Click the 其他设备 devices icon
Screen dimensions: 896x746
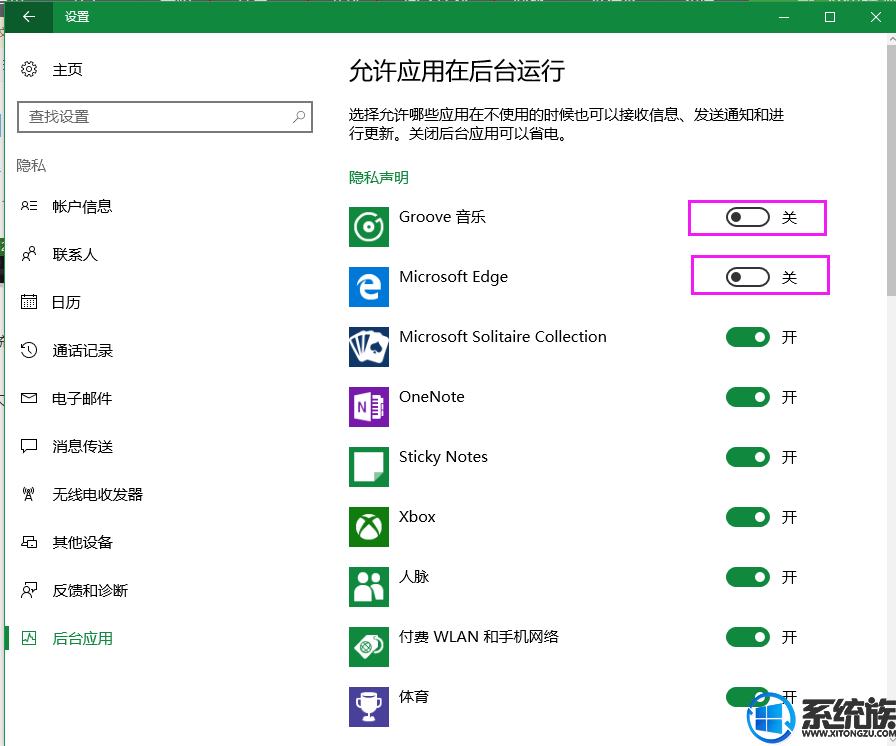pos(29,542)
